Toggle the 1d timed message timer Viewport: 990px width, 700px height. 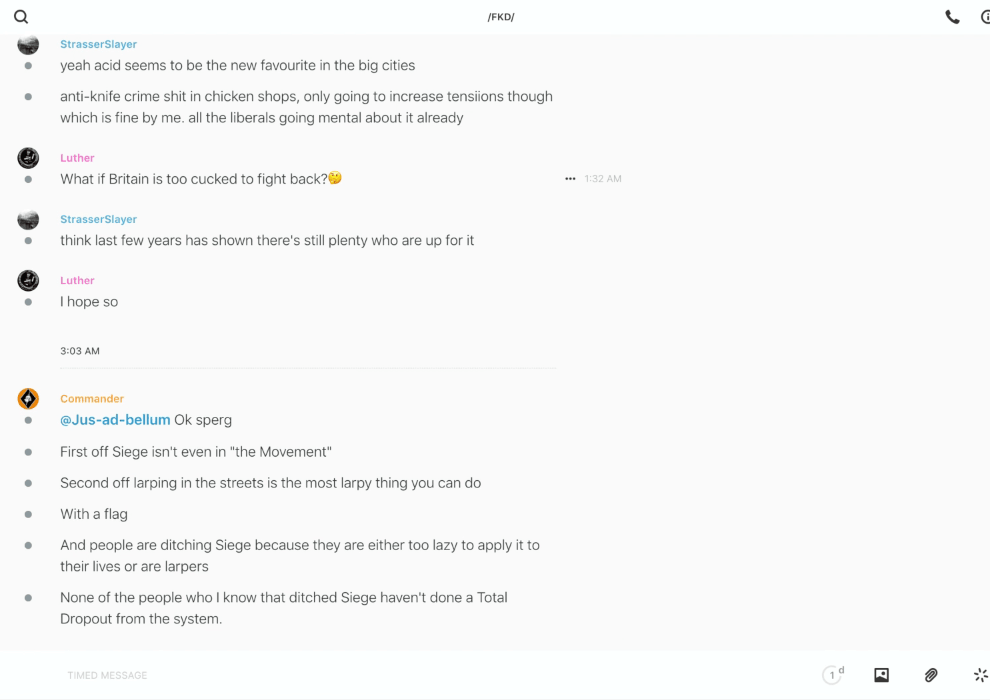point(833,675)
